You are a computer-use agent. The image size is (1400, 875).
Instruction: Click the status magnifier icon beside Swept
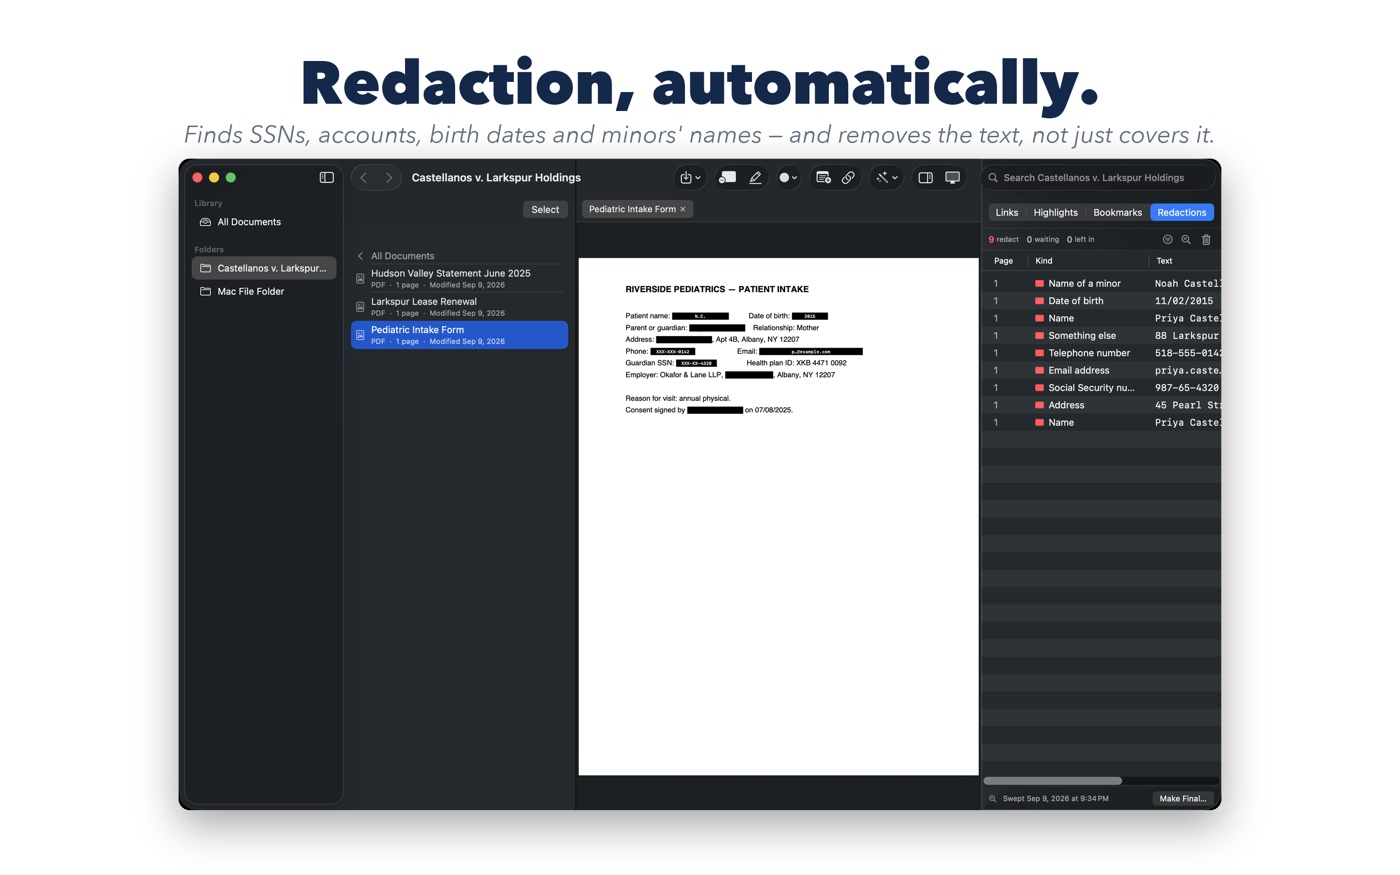pos(992,799)
